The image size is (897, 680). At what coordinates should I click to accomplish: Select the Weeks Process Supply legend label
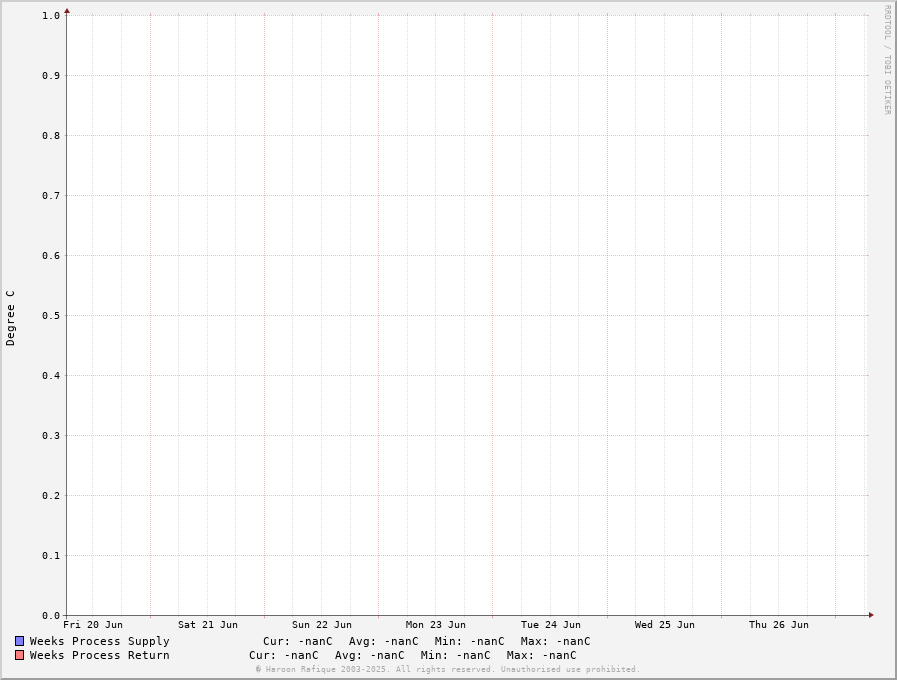tap(99, 641)
